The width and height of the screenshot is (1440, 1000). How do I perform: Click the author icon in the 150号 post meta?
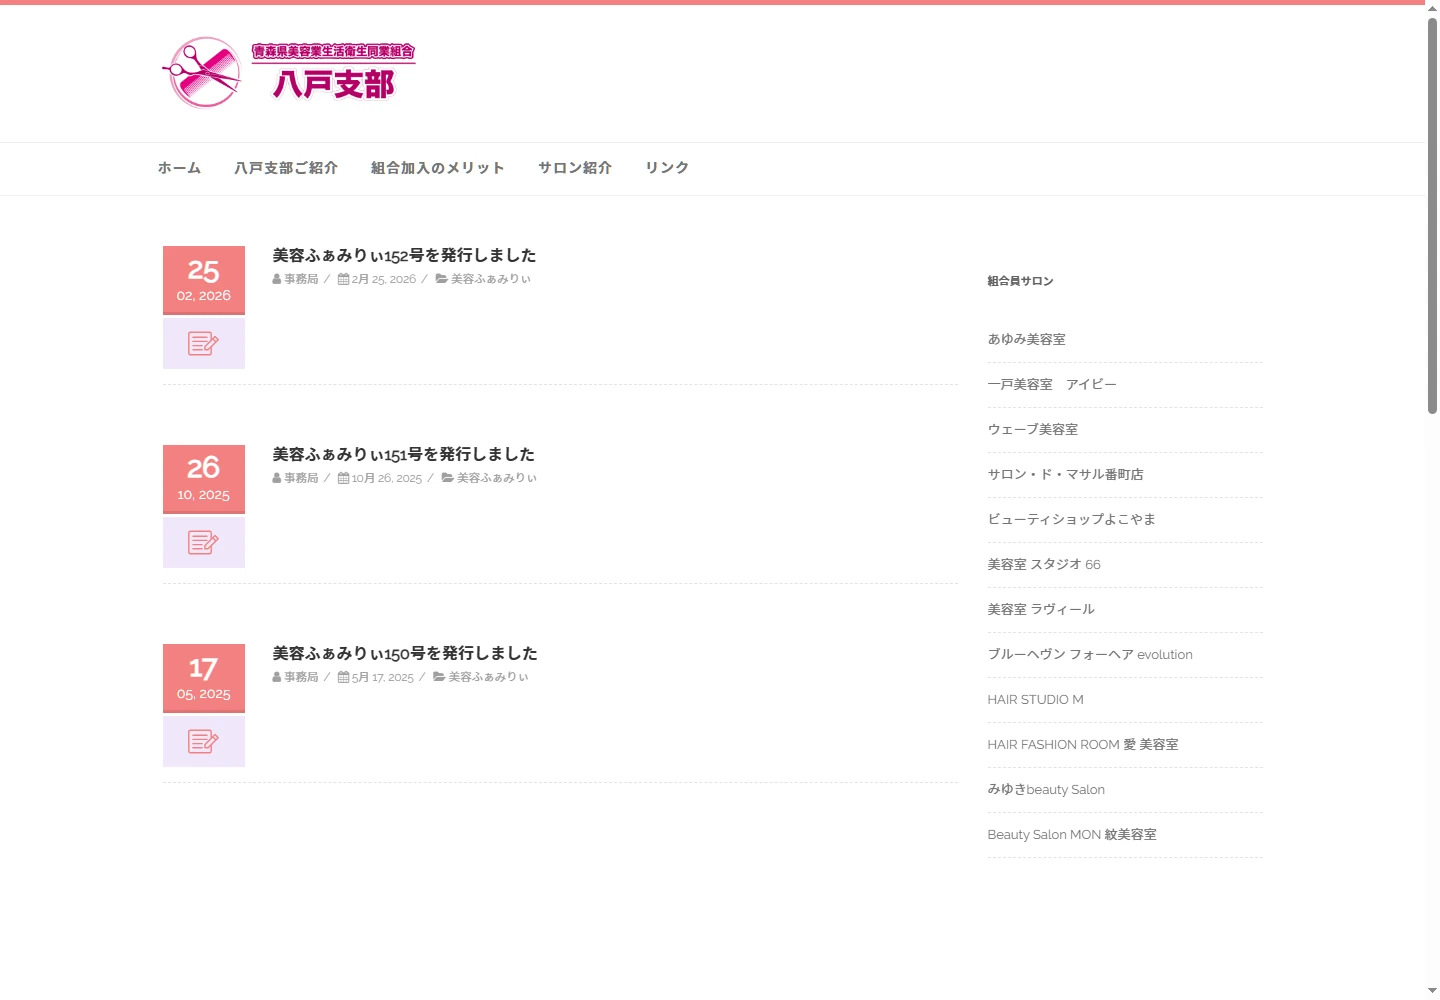277,677
